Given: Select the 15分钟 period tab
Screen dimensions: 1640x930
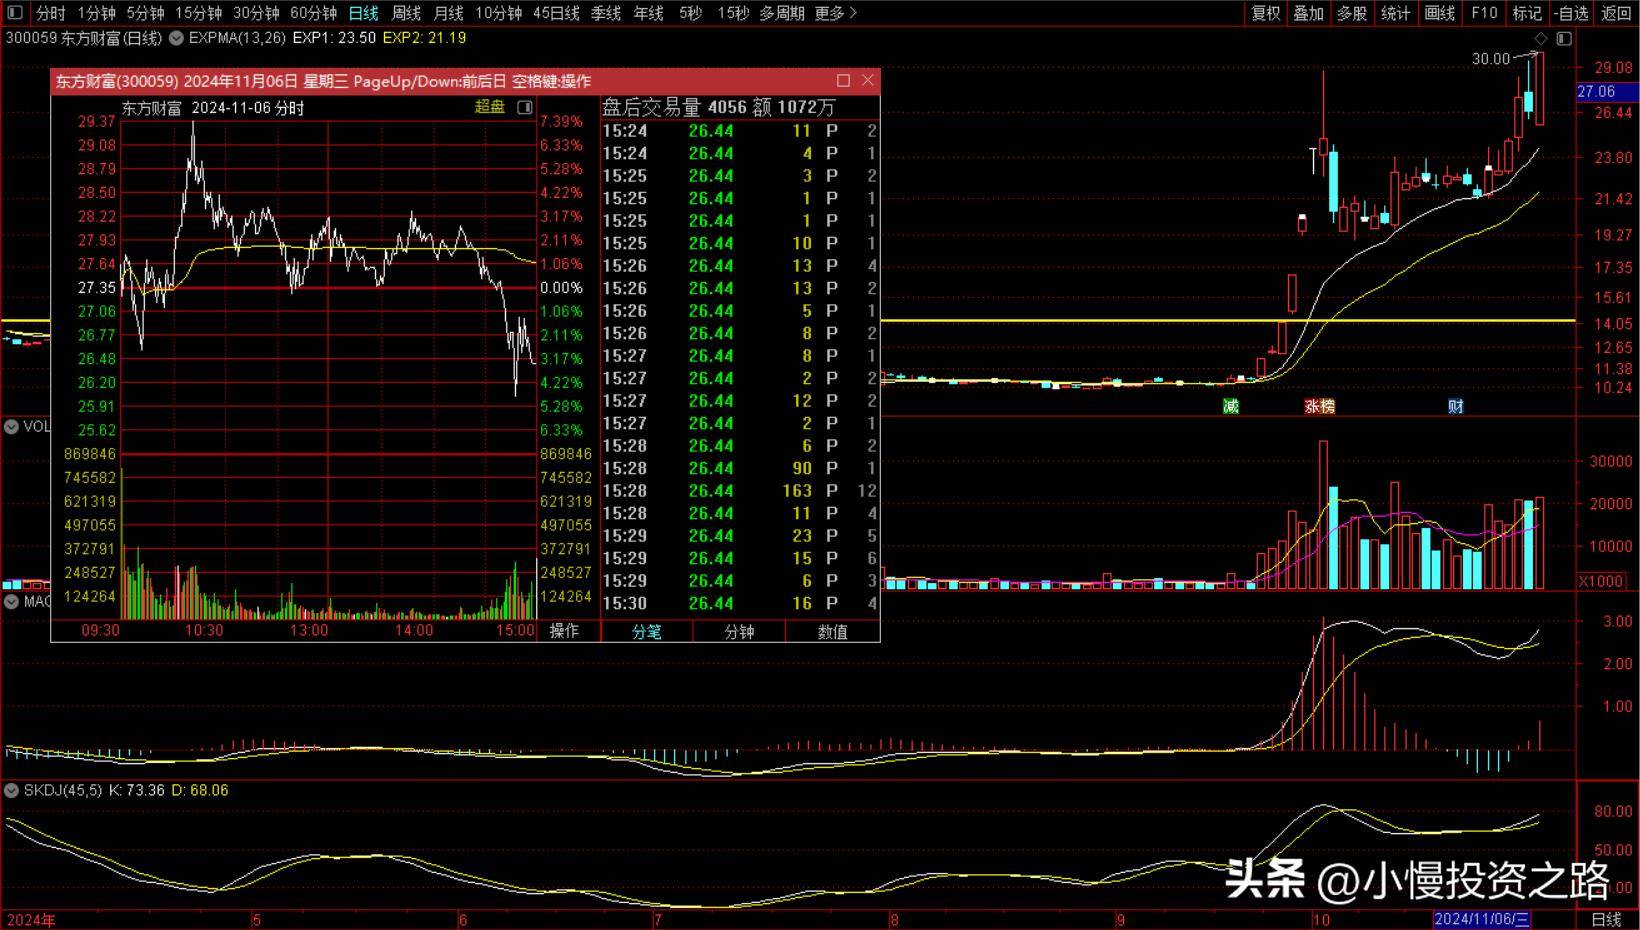Looking at the screenshot, I should tap(198, 13).
